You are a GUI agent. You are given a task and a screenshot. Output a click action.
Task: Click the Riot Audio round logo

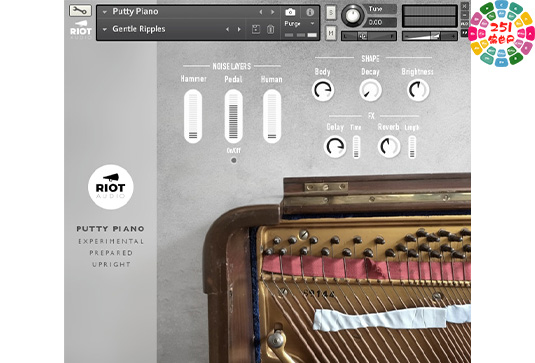coord(111,187)
